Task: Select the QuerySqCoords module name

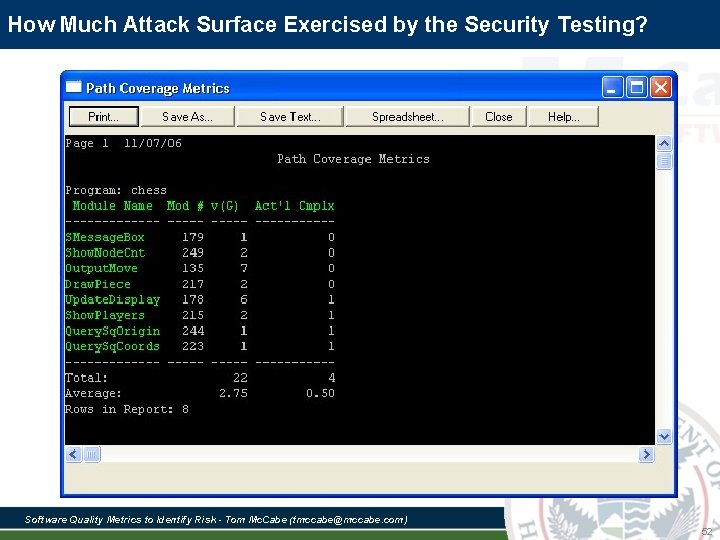Action: point(112,346)
